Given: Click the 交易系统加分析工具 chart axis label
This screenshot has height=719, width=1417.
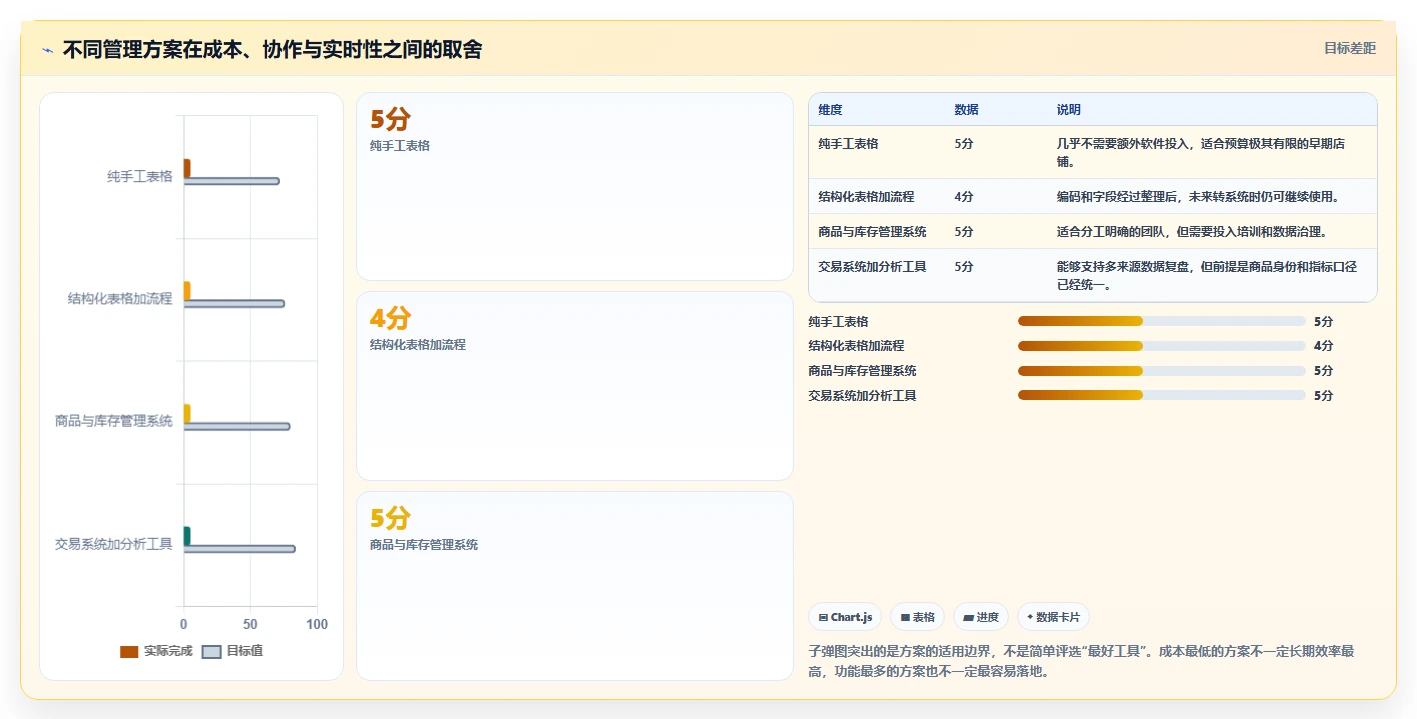Looking at the screenshot, I should tap(114, 545).
